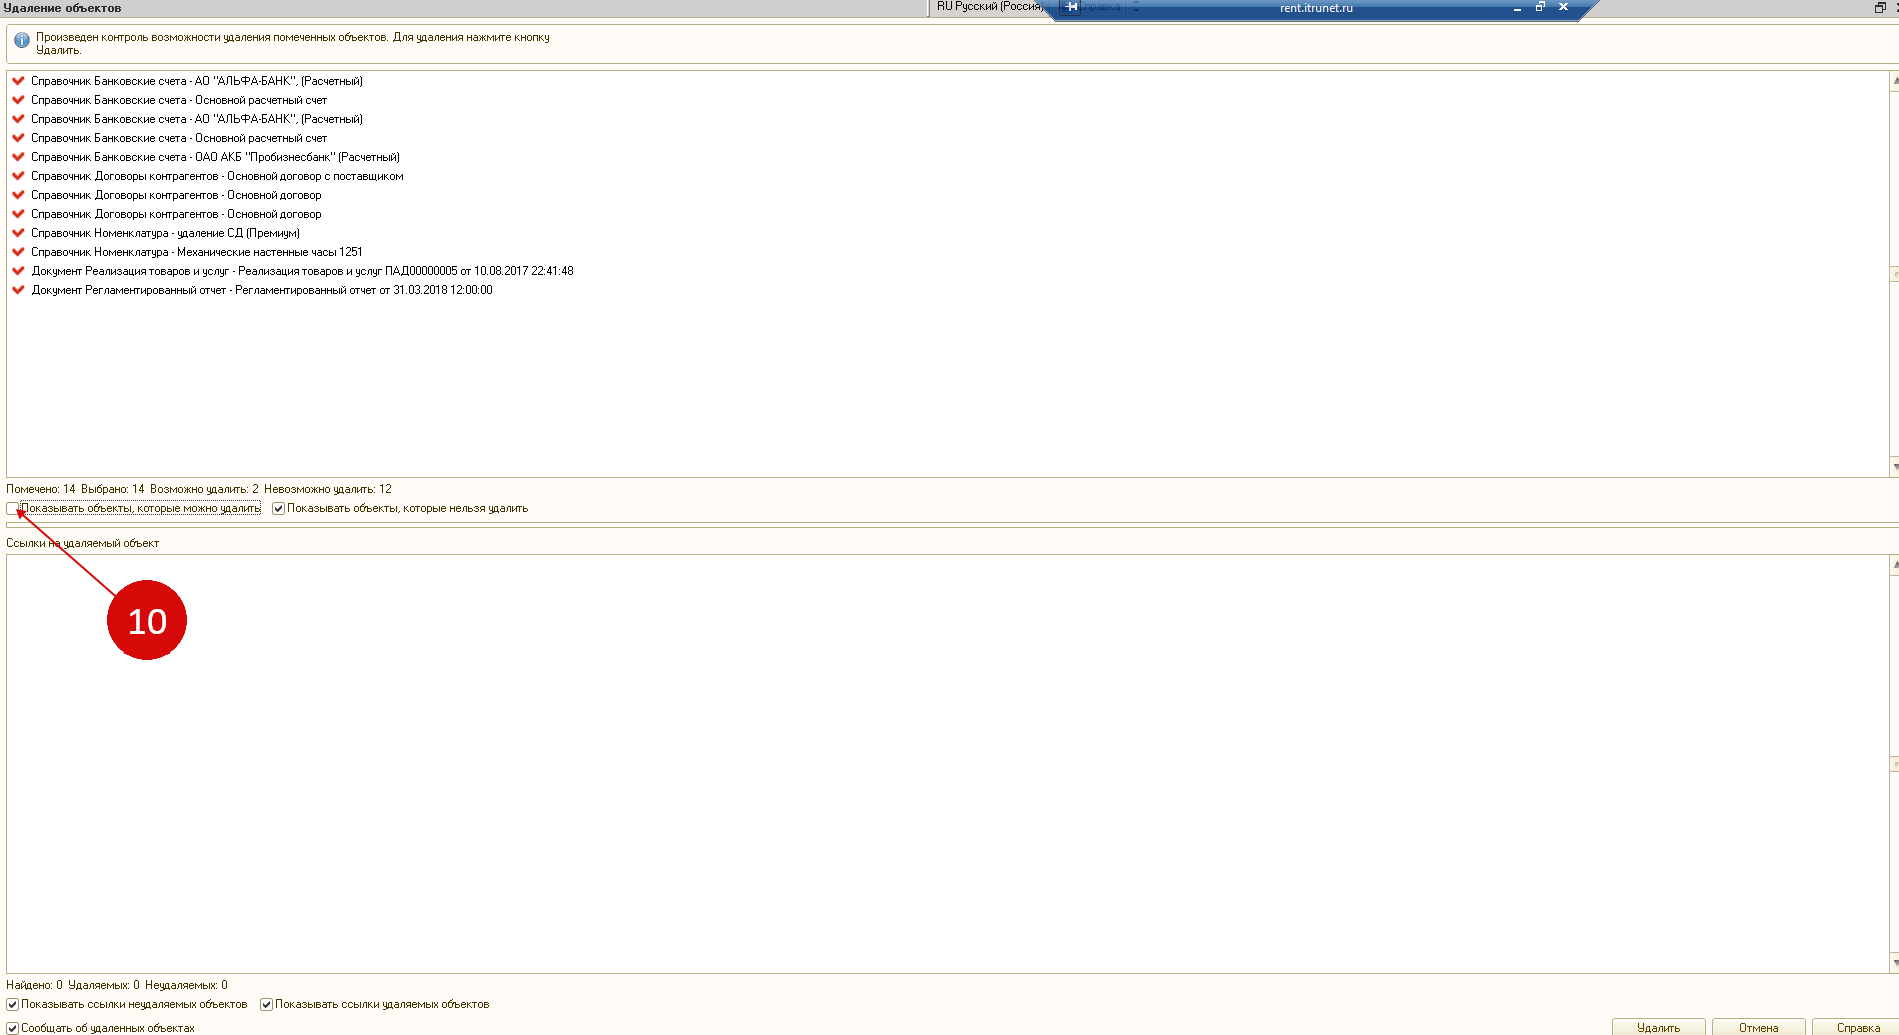Select Номенклатура - удаление СД (Премиум) row
This screenshot has height=1035, width=1899.
165,233
